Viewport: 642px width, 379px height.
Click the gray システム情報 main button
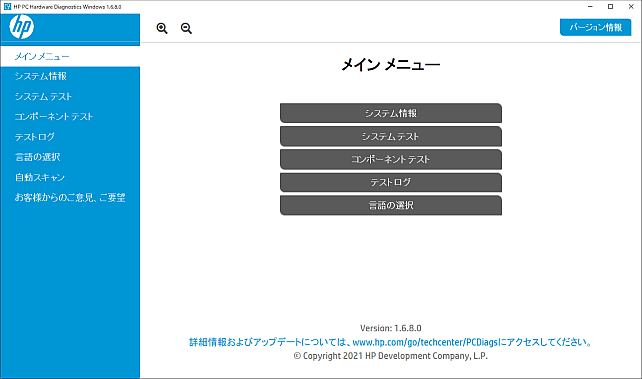click(391, 113)
